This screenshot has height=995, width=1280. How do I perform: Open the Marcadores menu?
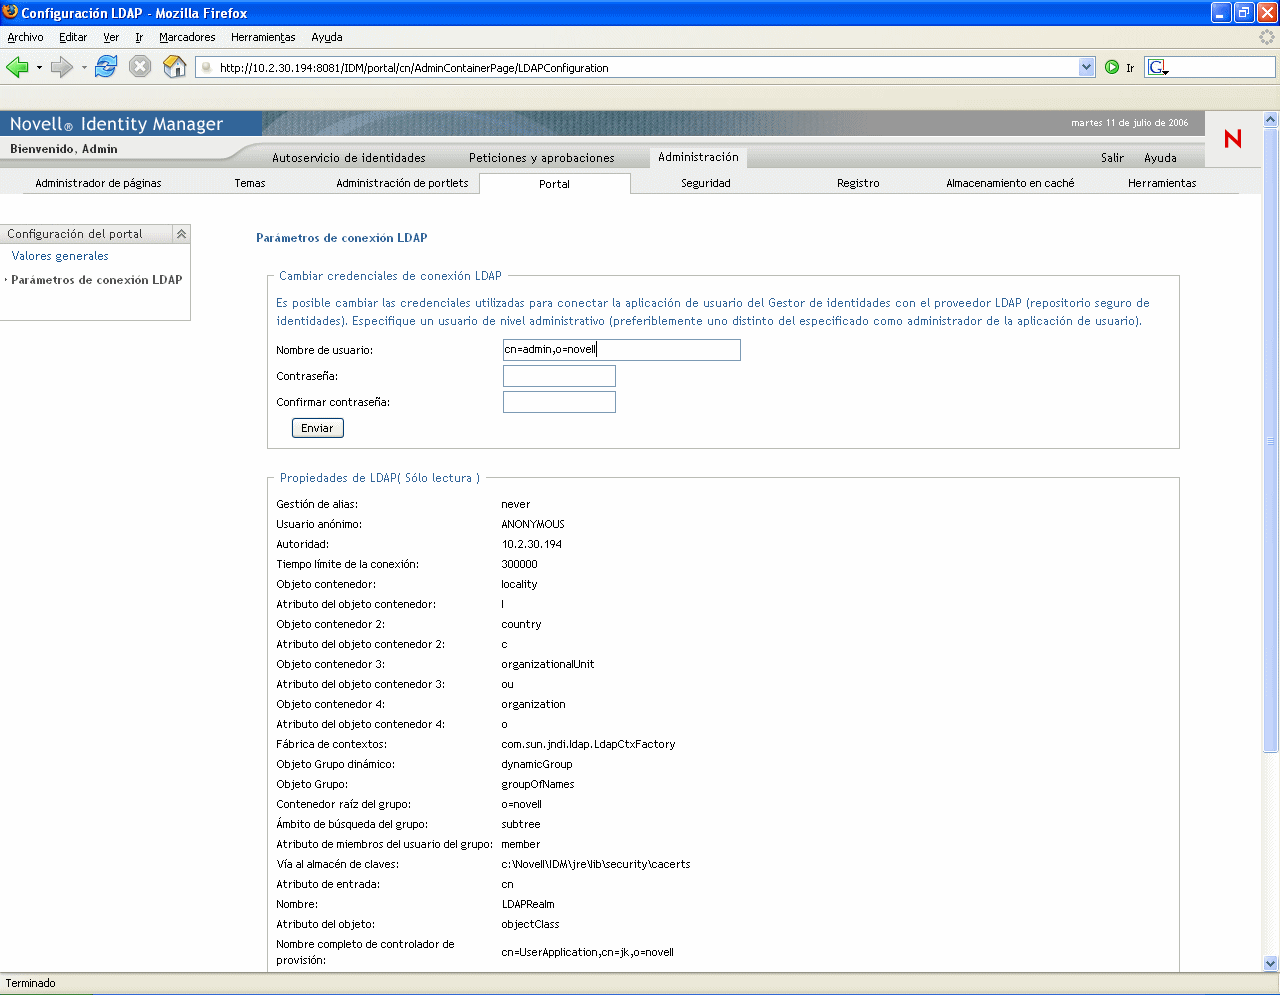click(187, 37)
